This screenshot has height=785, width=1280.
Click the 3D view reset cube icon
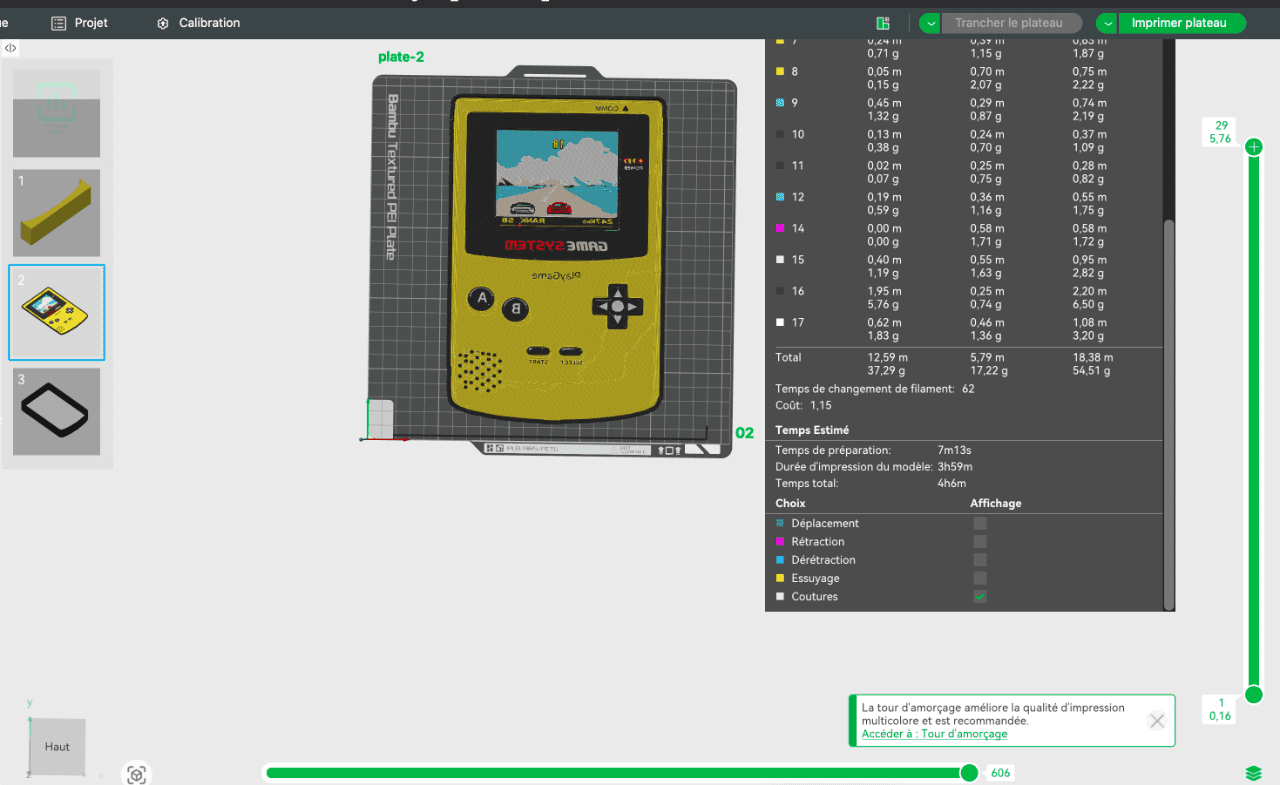[x=137, y=774]
